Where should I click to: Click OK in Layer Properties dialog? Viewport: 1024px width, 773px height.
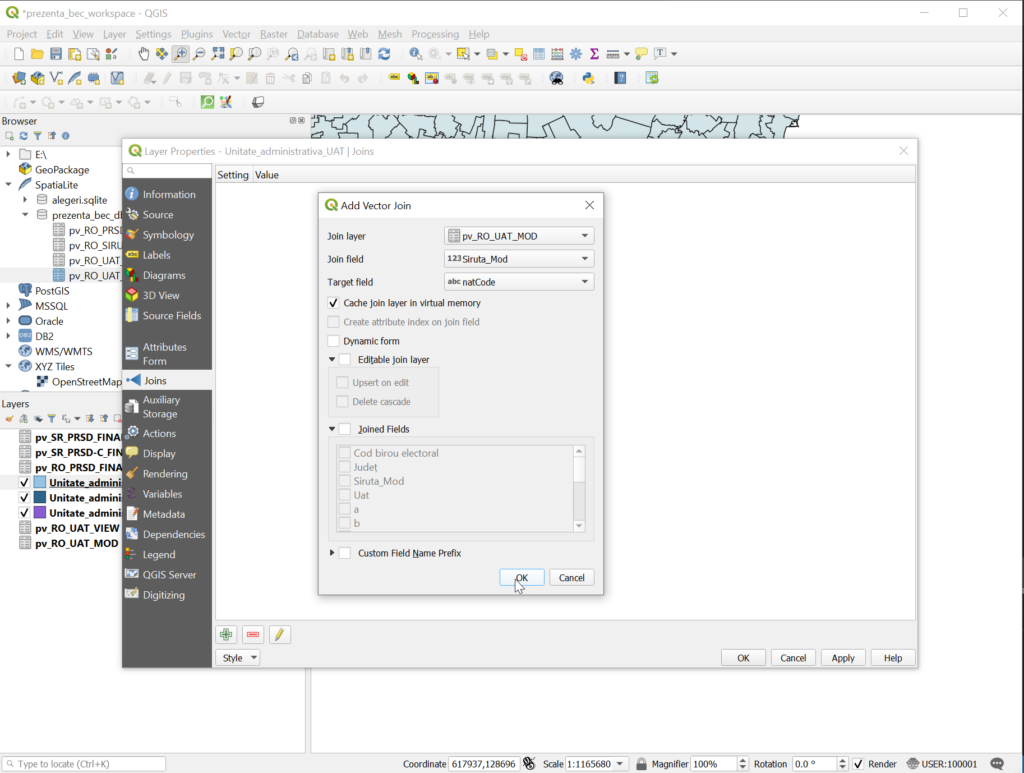click(743, 658)
